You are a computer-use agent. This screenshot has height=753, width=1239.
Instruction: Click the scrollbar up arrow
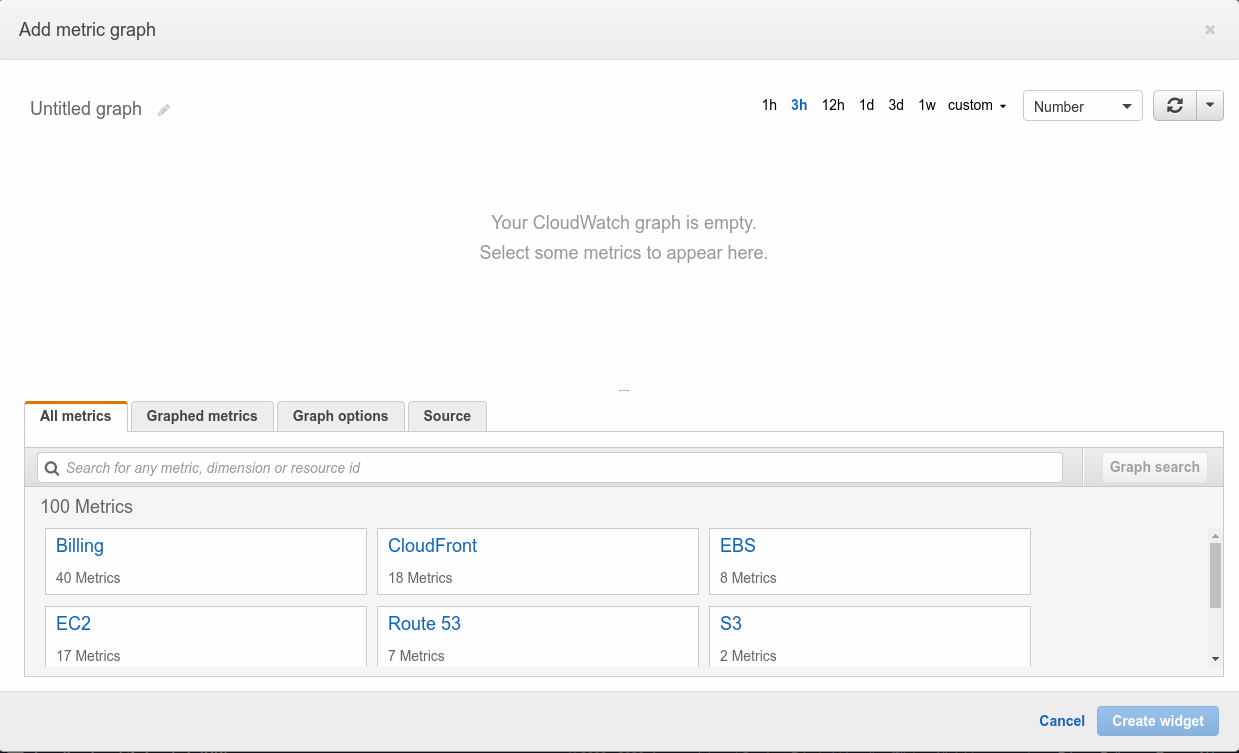point(1215,535)
